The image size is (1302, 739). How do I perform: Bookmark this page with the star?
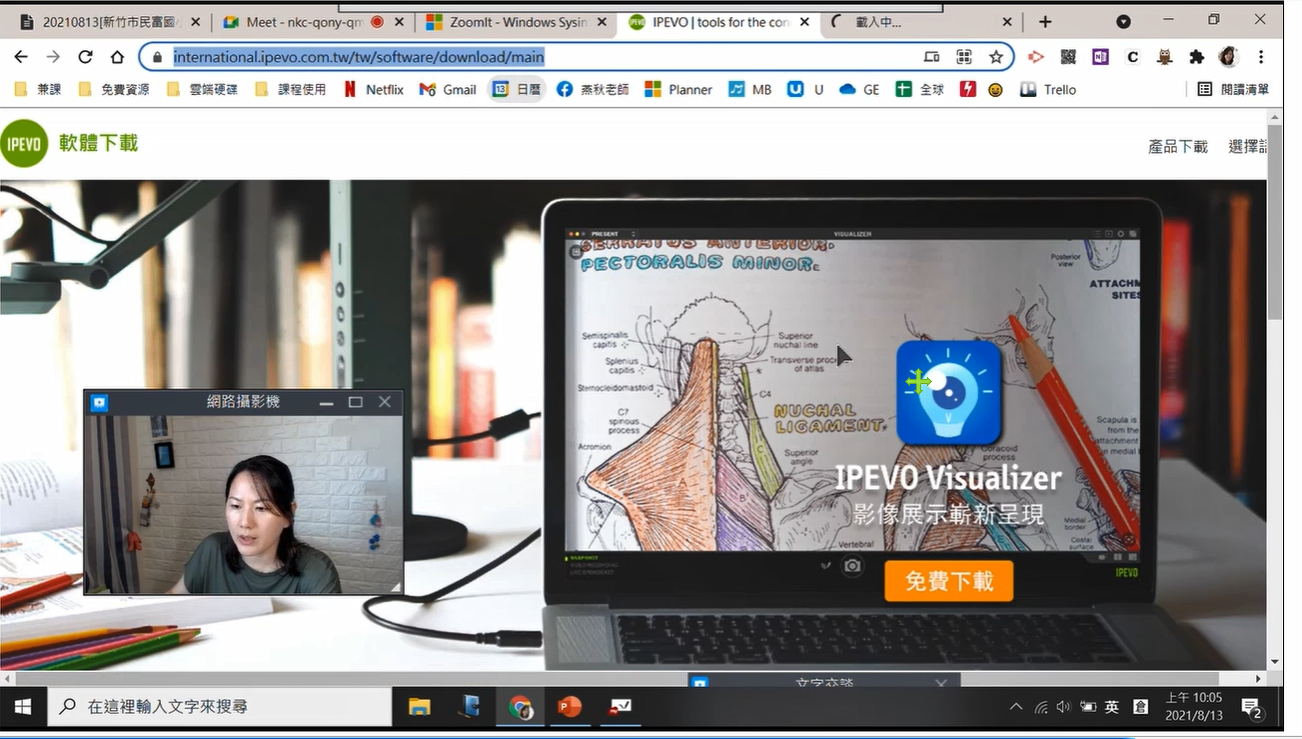pyautogui.click(x=996, y=57)
